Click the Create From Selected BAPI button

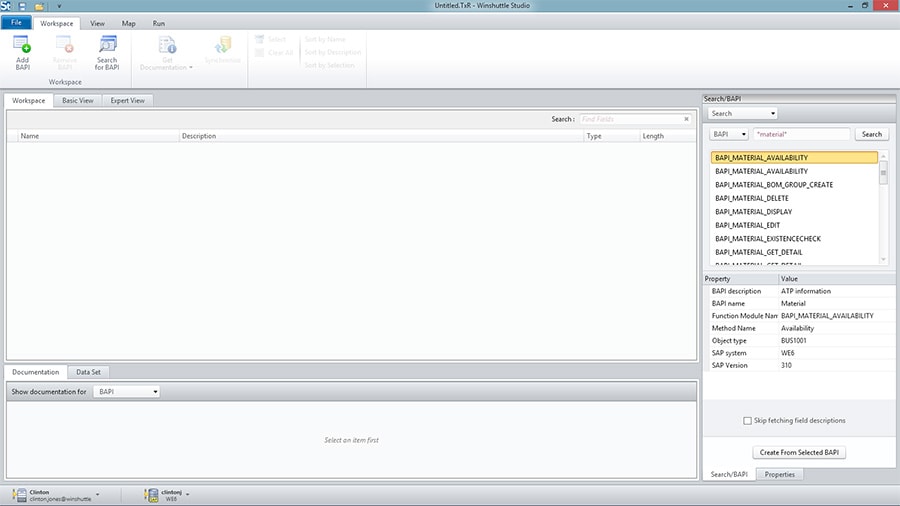(x=801, y=453)
